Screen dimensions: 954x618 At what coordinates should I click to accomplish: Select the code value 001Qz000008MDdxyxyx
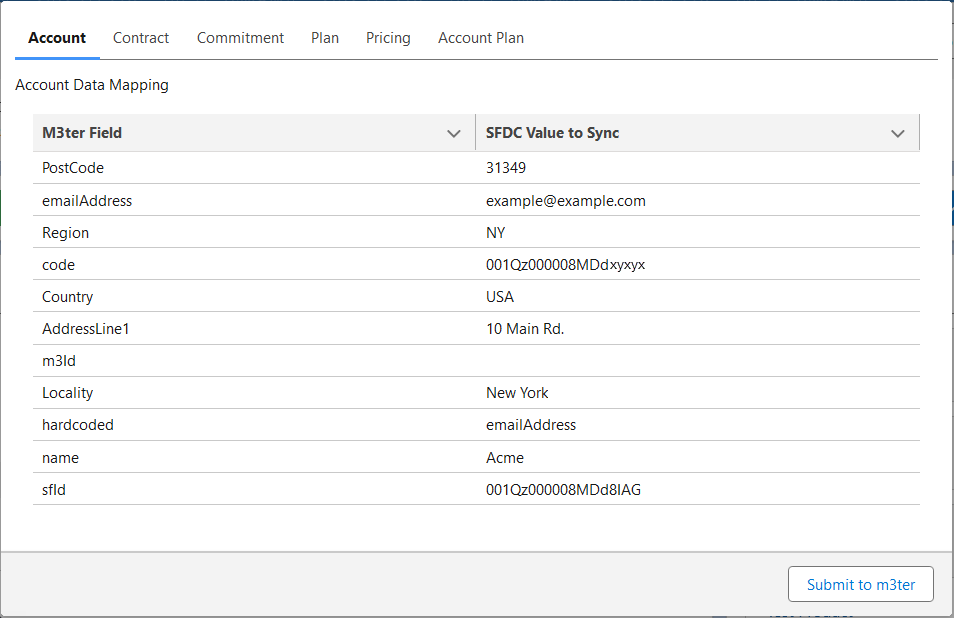tap(565, 265)
